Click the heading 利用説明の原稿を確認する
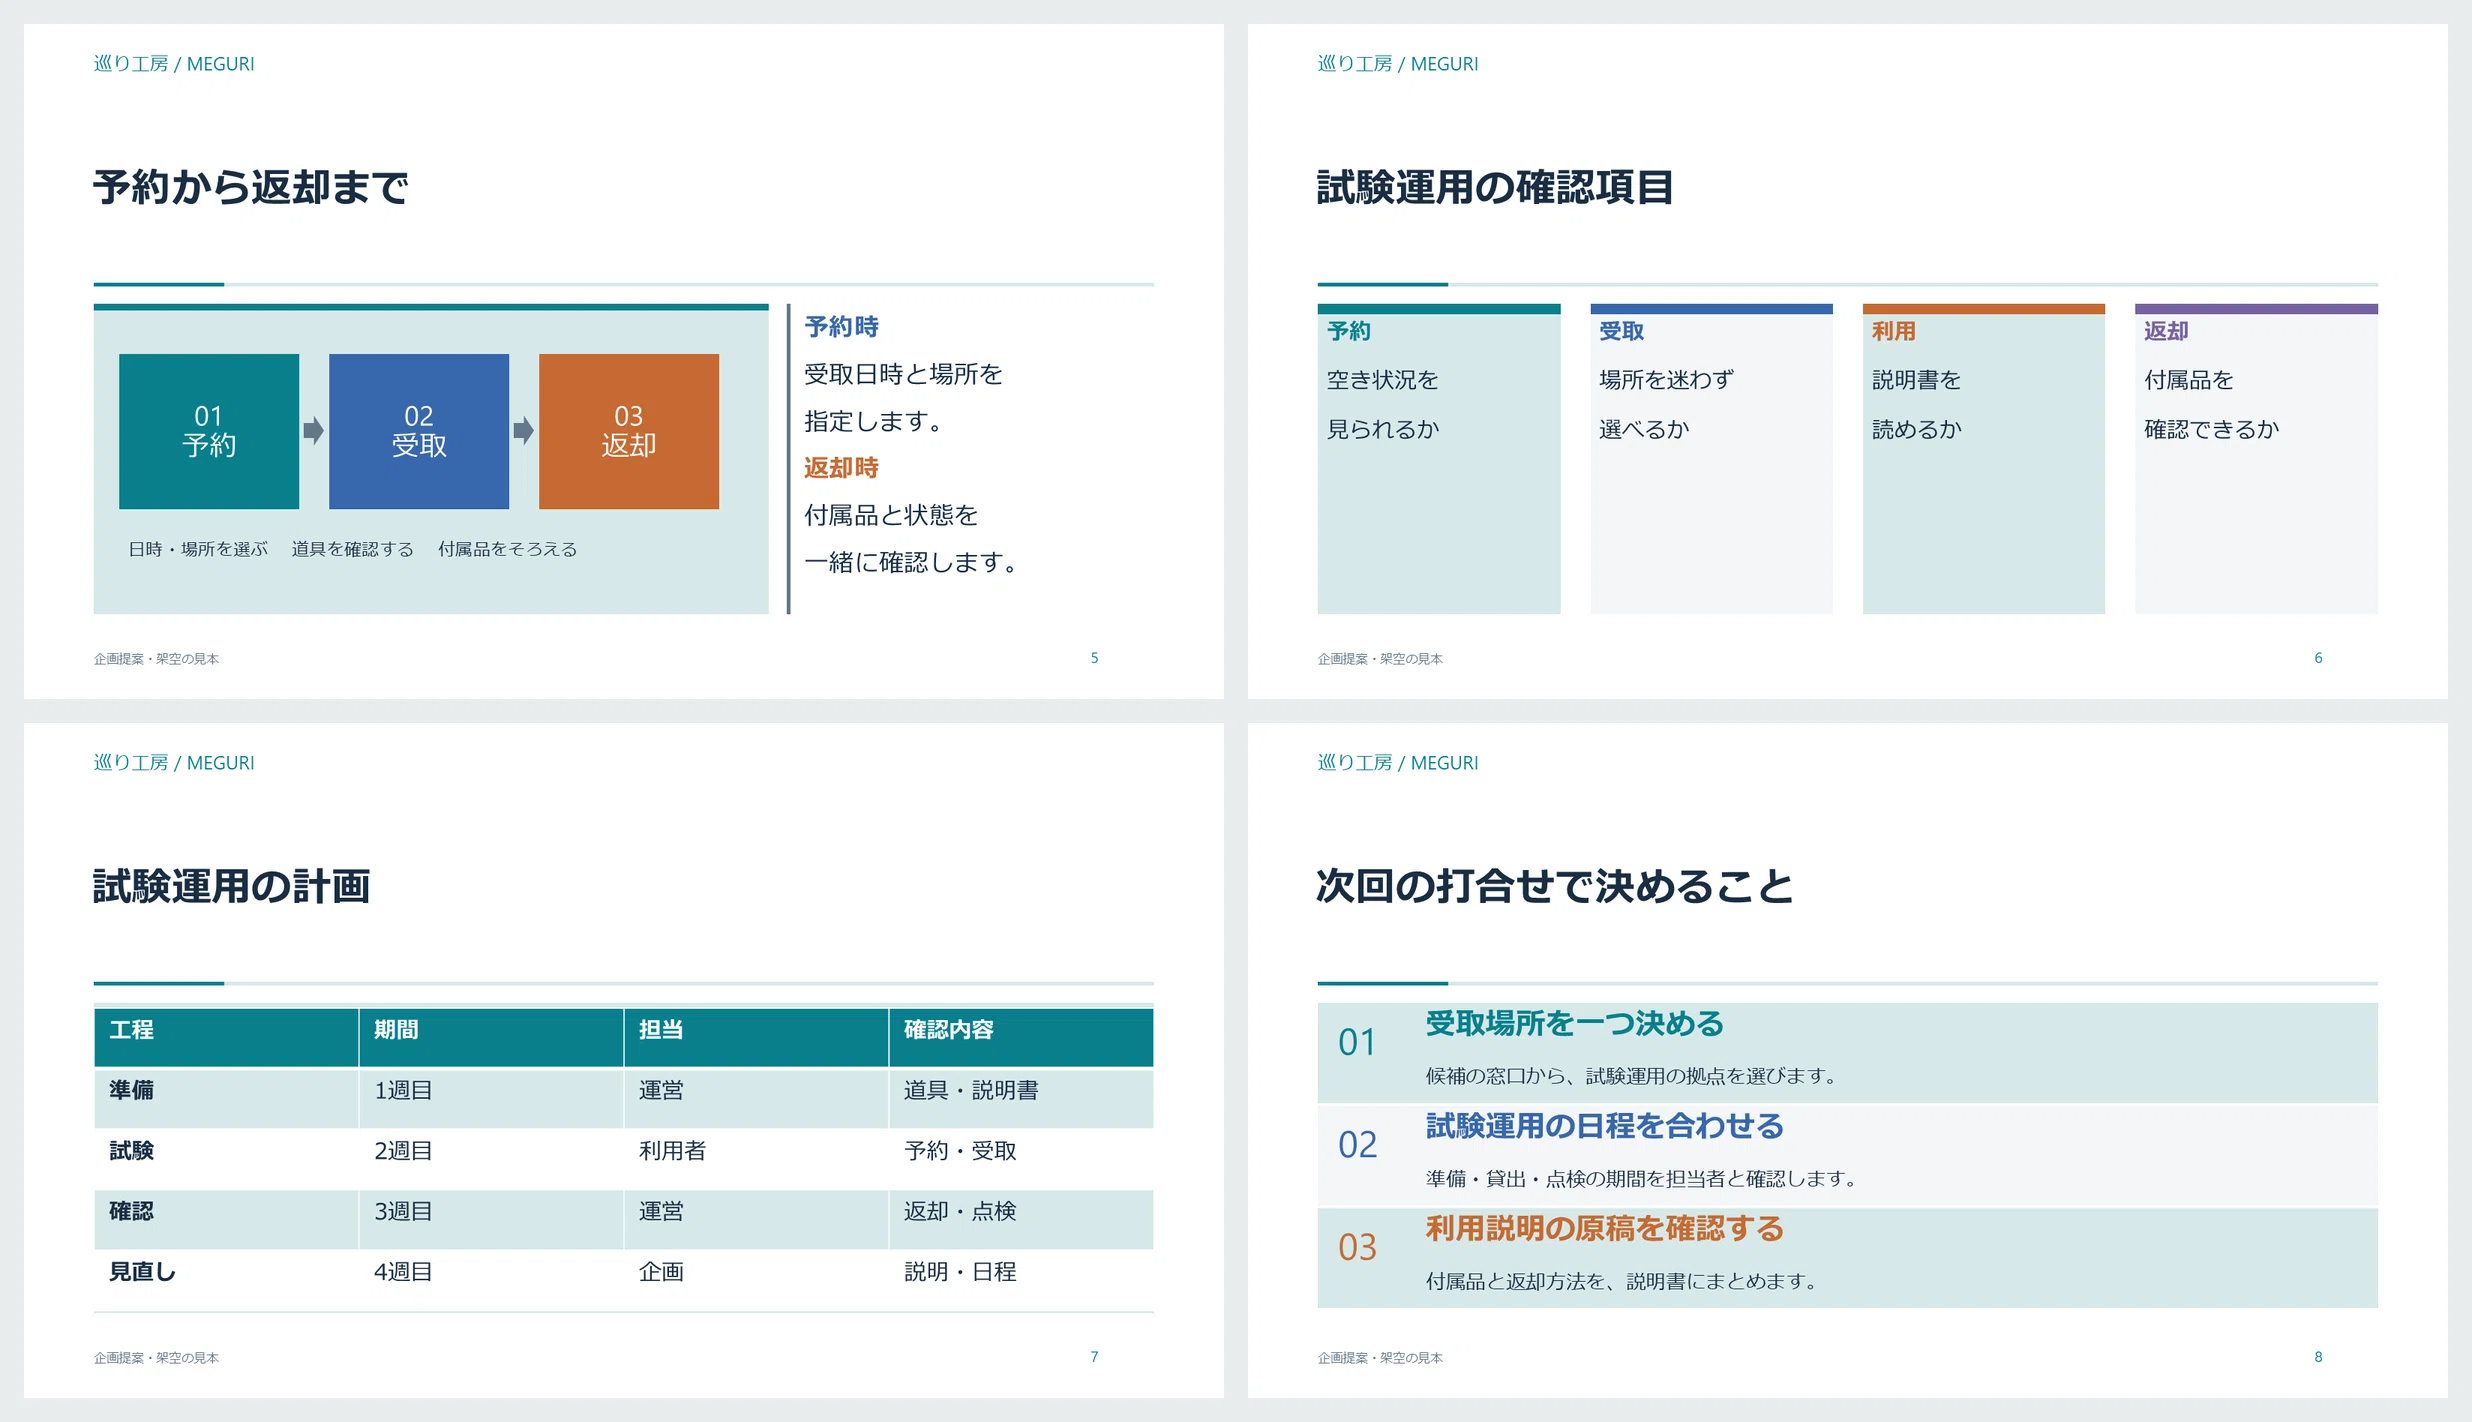 click(1605, 1229)
